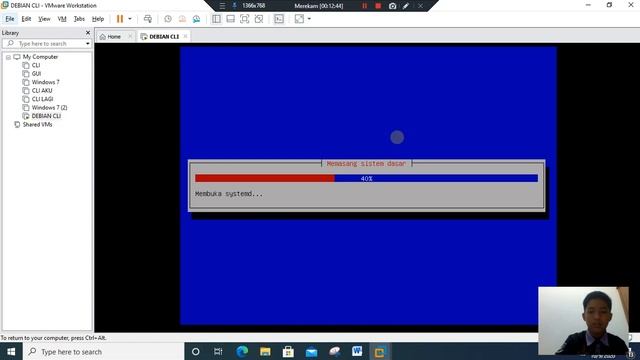This screenshot has width=640, height=360.
Task: Toggle the Show library sidebar icon
Action: [x=216, y=19]
